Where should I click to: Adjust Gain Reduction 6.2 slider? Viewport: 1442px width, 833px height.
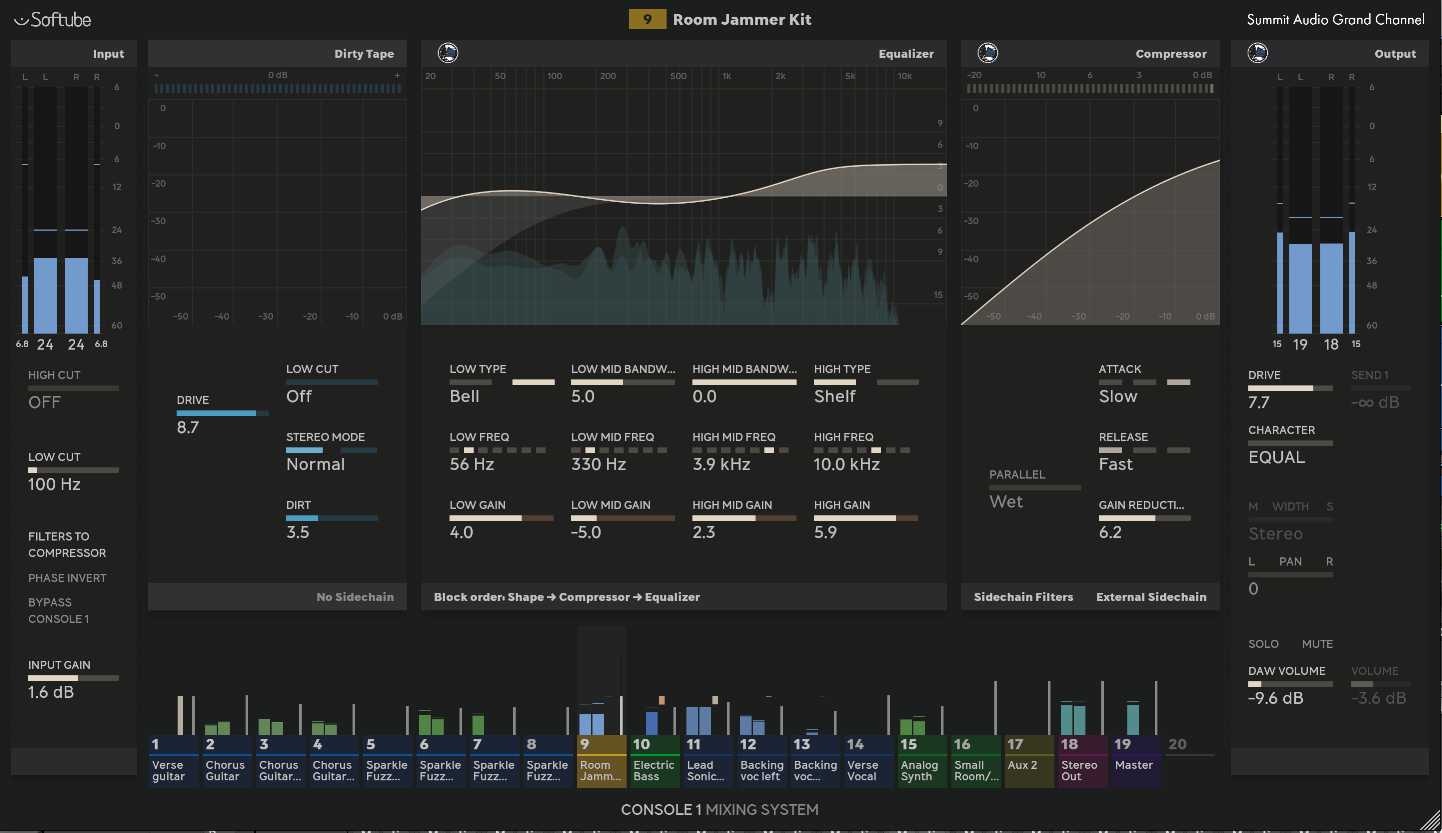(x=1145, y=518)
